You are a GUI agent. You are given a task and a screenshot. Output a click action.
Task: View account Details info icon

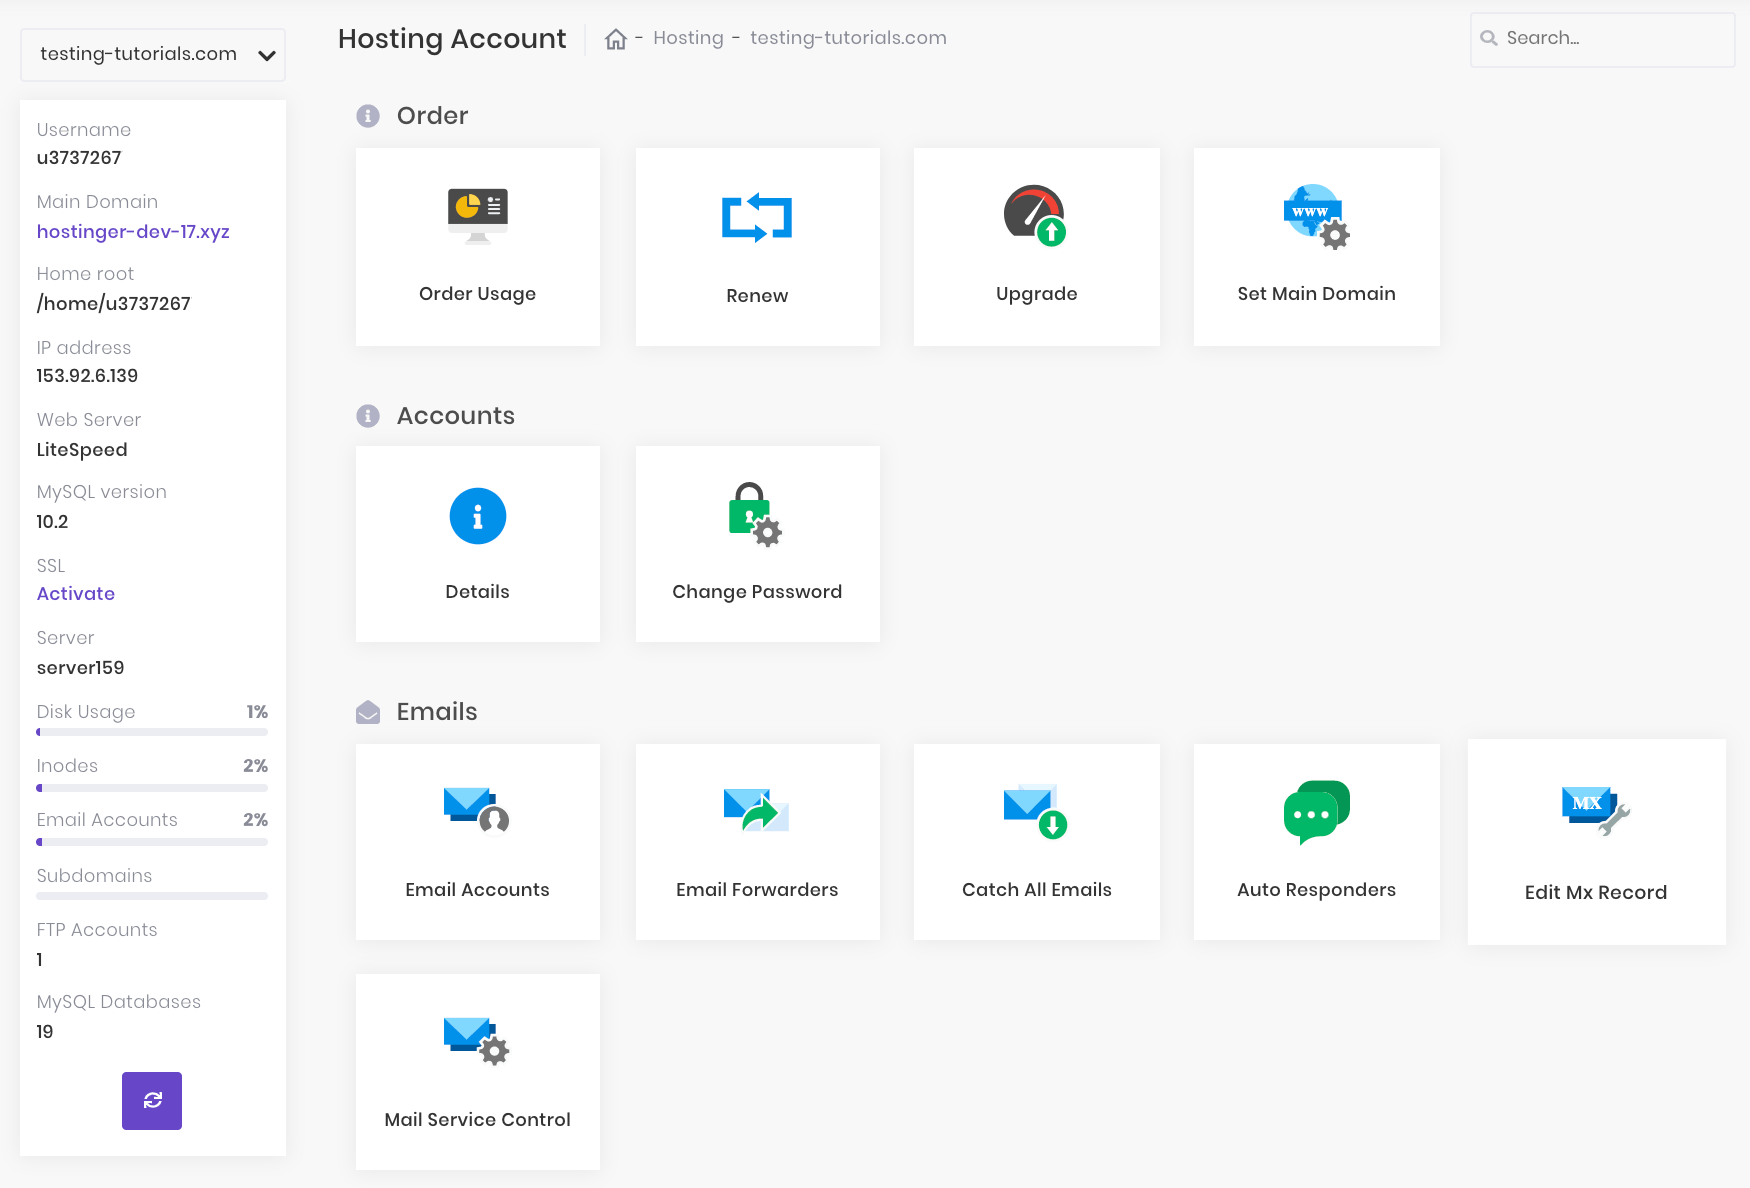[478, 516]
